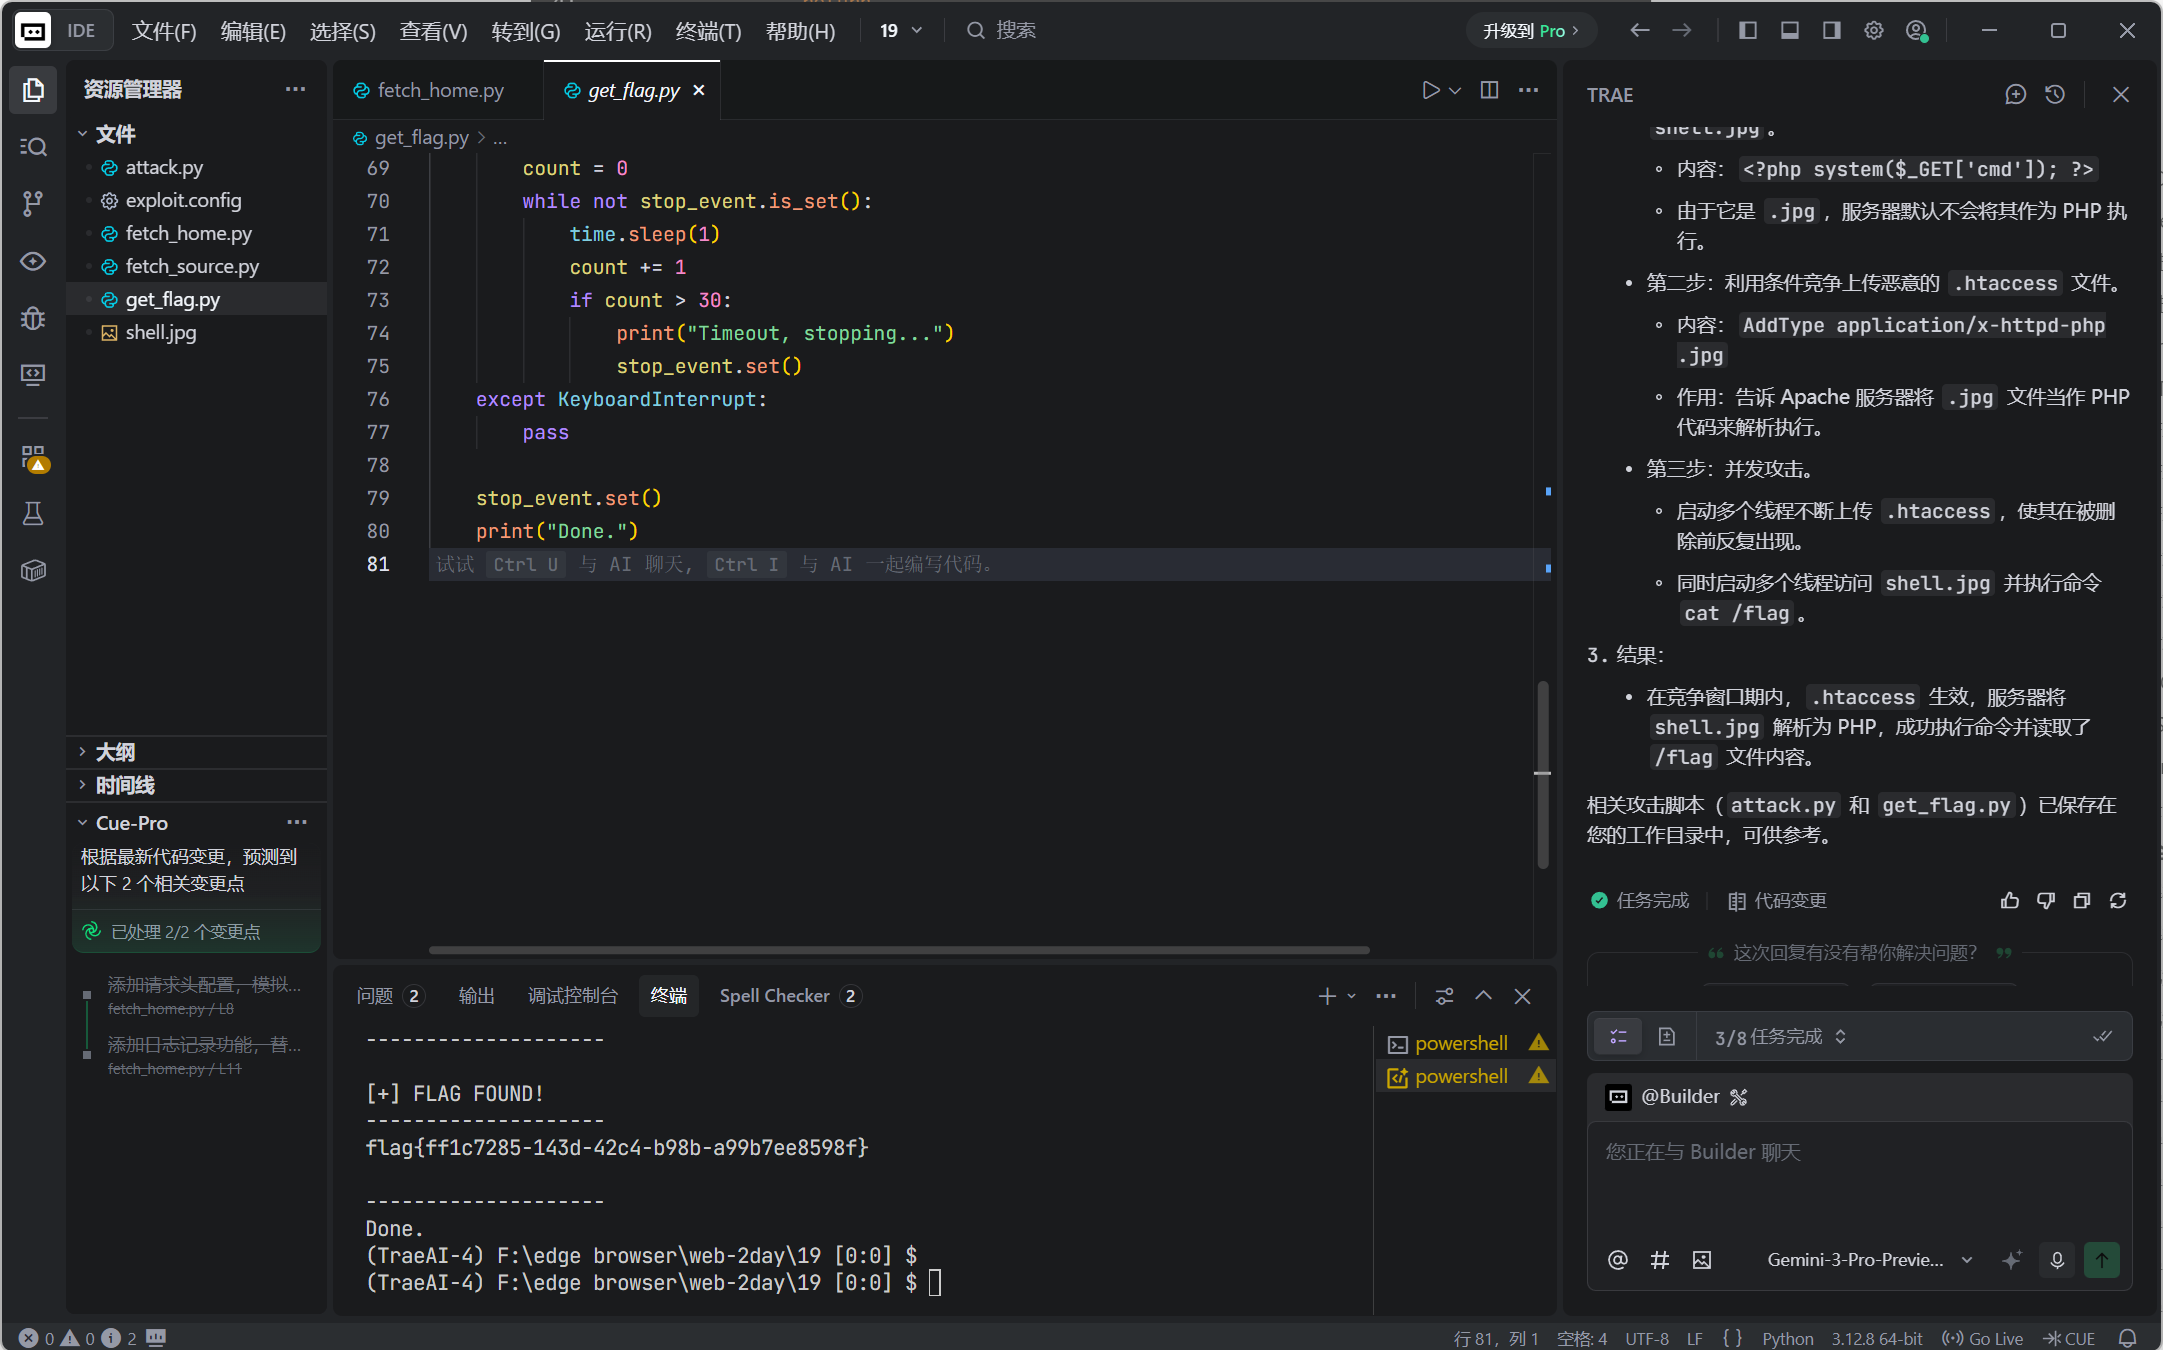
Task: Toggle the secondary sidebar layout button
Action: (1832, 31)
